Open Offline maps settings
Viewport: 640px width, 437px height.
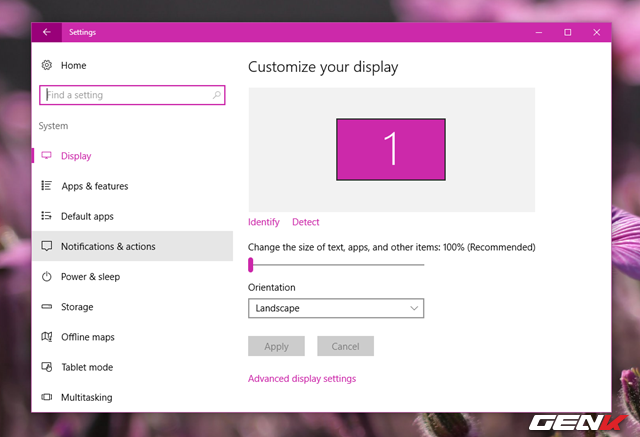132,337
